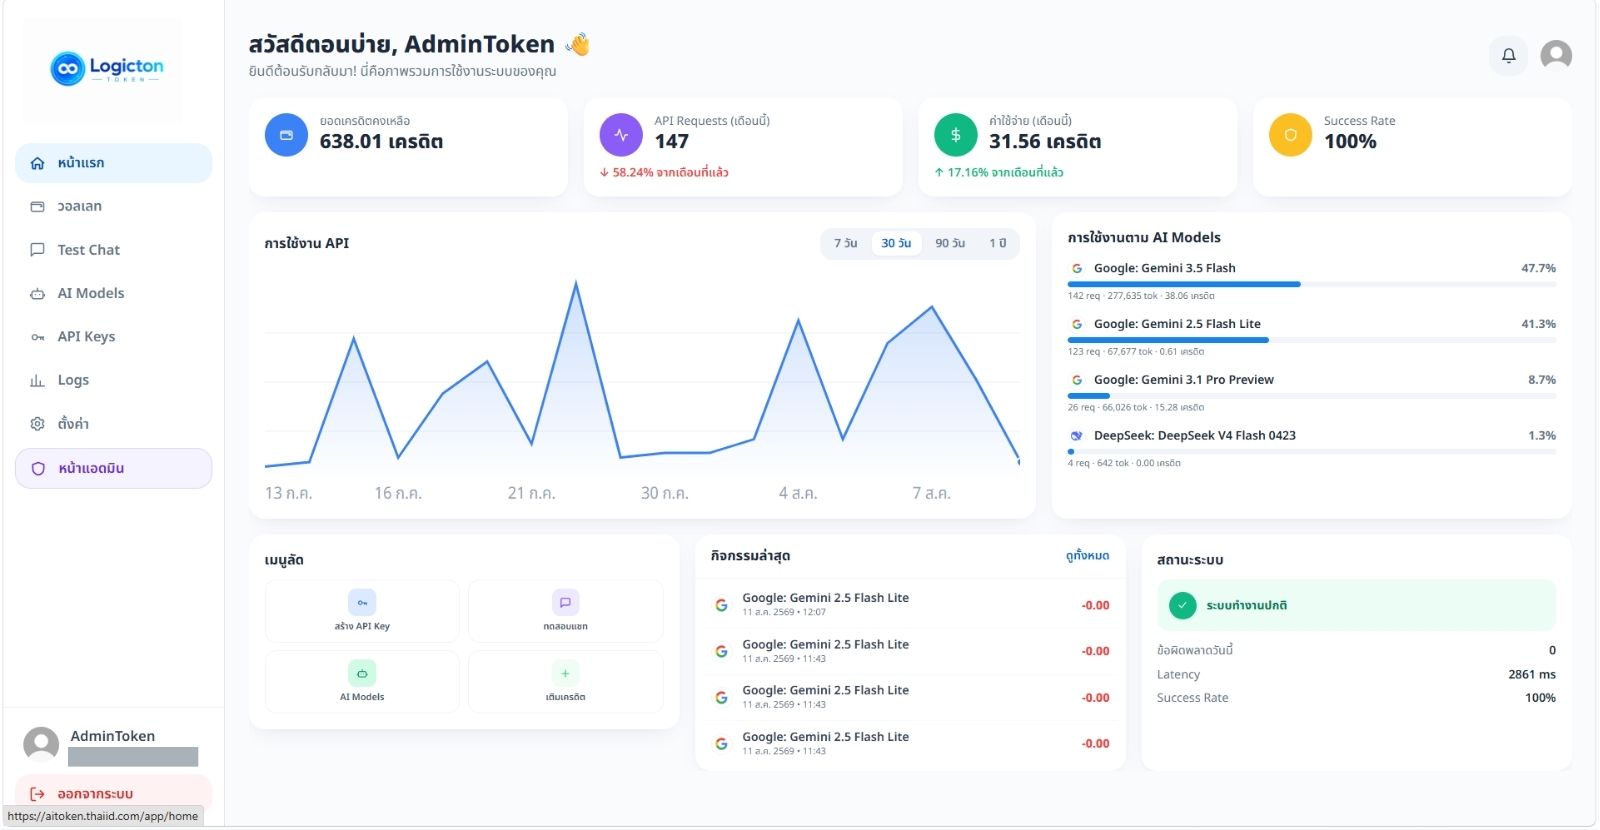Click the blue credit balance card icon

point(286,135)
